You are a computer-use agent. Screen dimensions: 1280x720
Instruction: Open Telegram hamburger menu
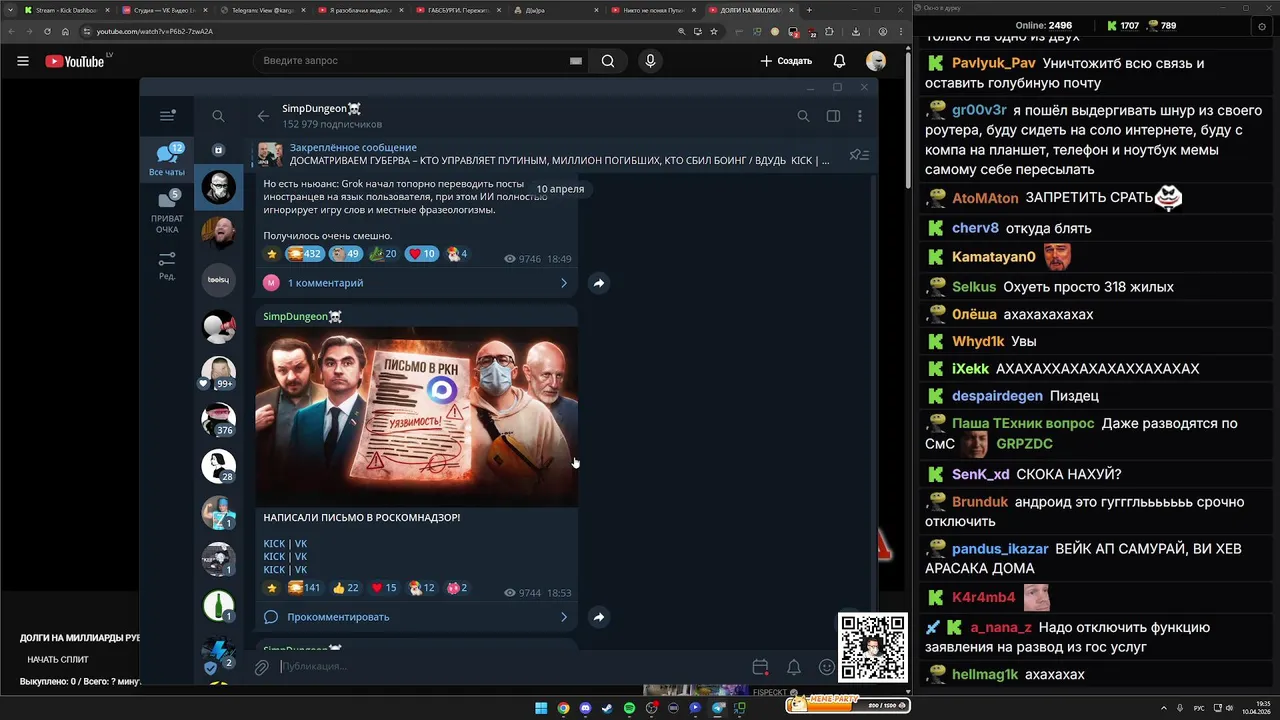167,116
